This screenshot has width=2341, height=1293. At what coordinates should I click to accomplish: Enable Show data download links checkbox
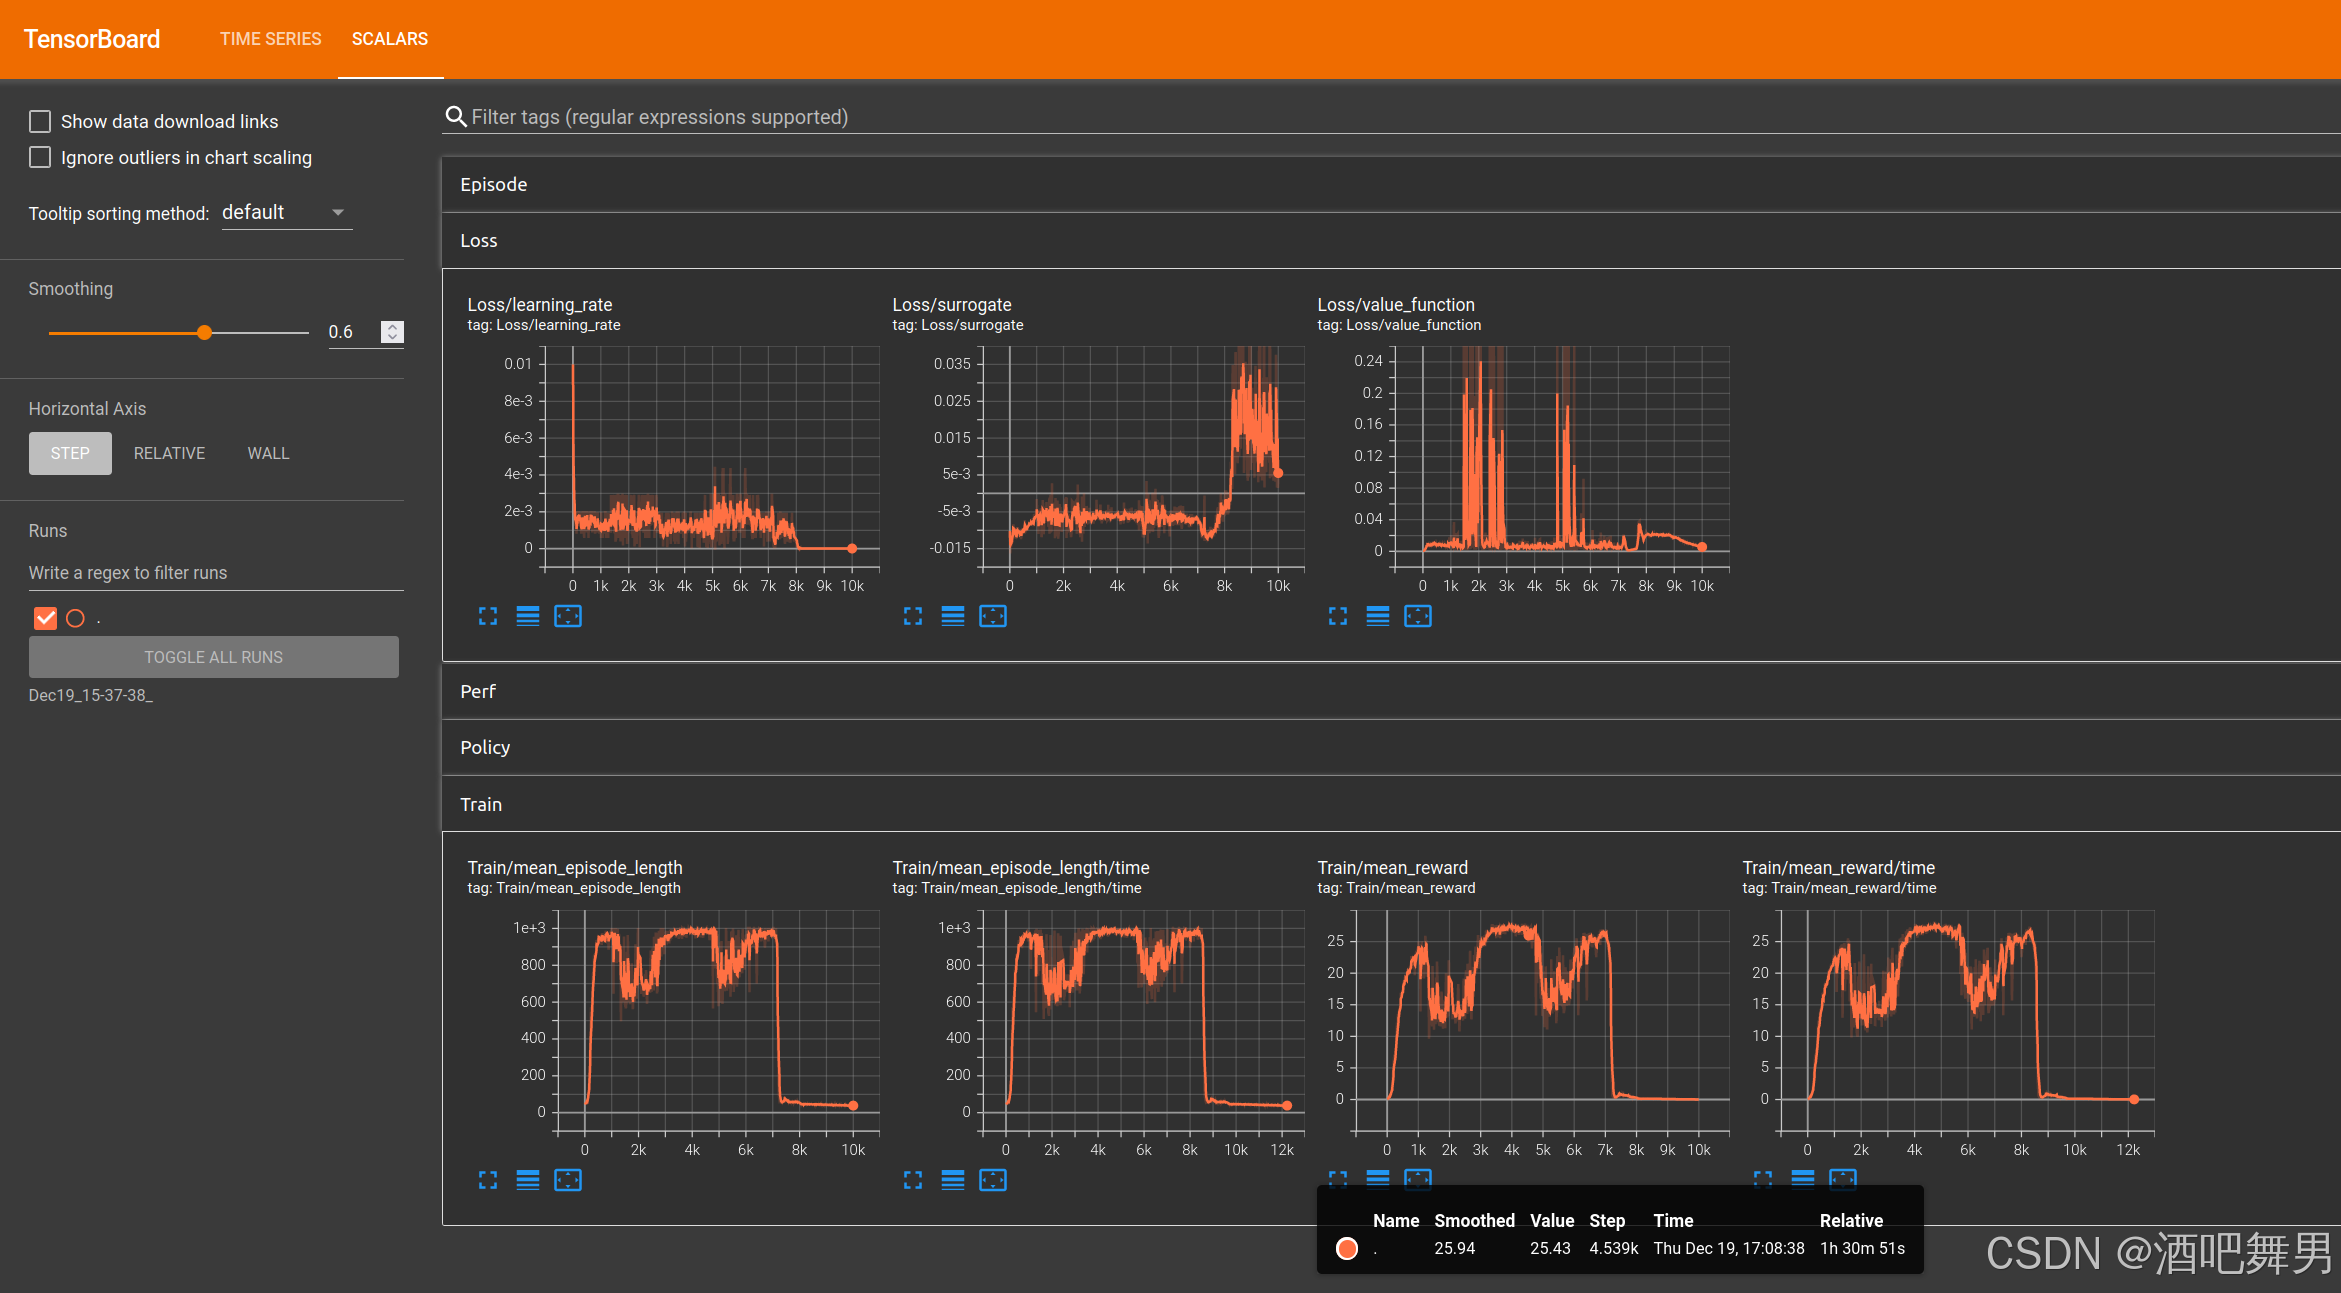coord(40,121)
